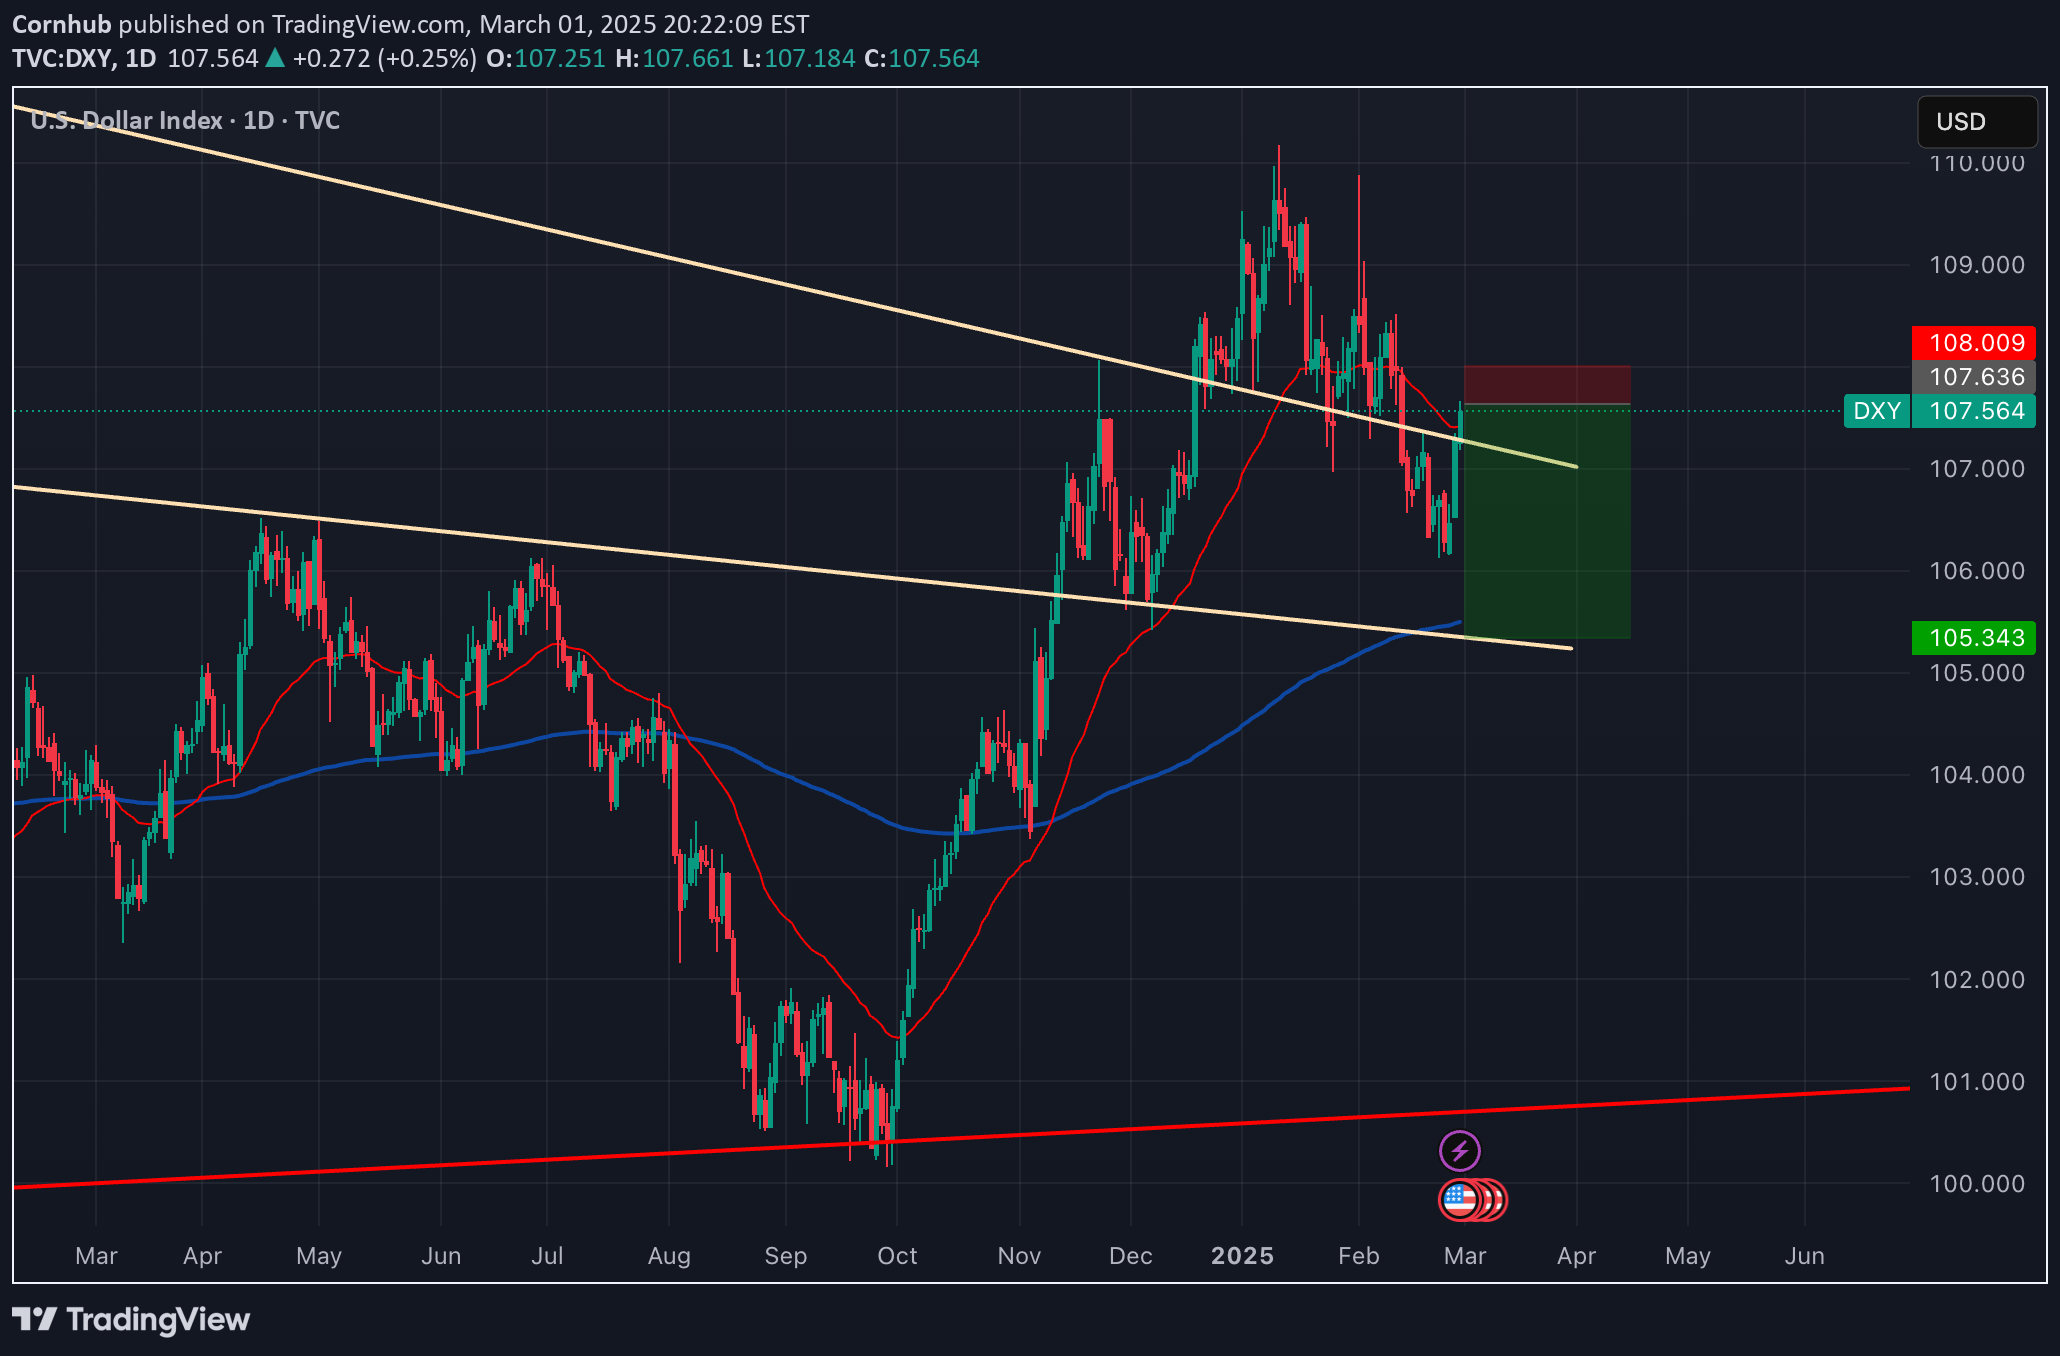Click the 2025 label on the time axis

click(x=1242, y=1256)
